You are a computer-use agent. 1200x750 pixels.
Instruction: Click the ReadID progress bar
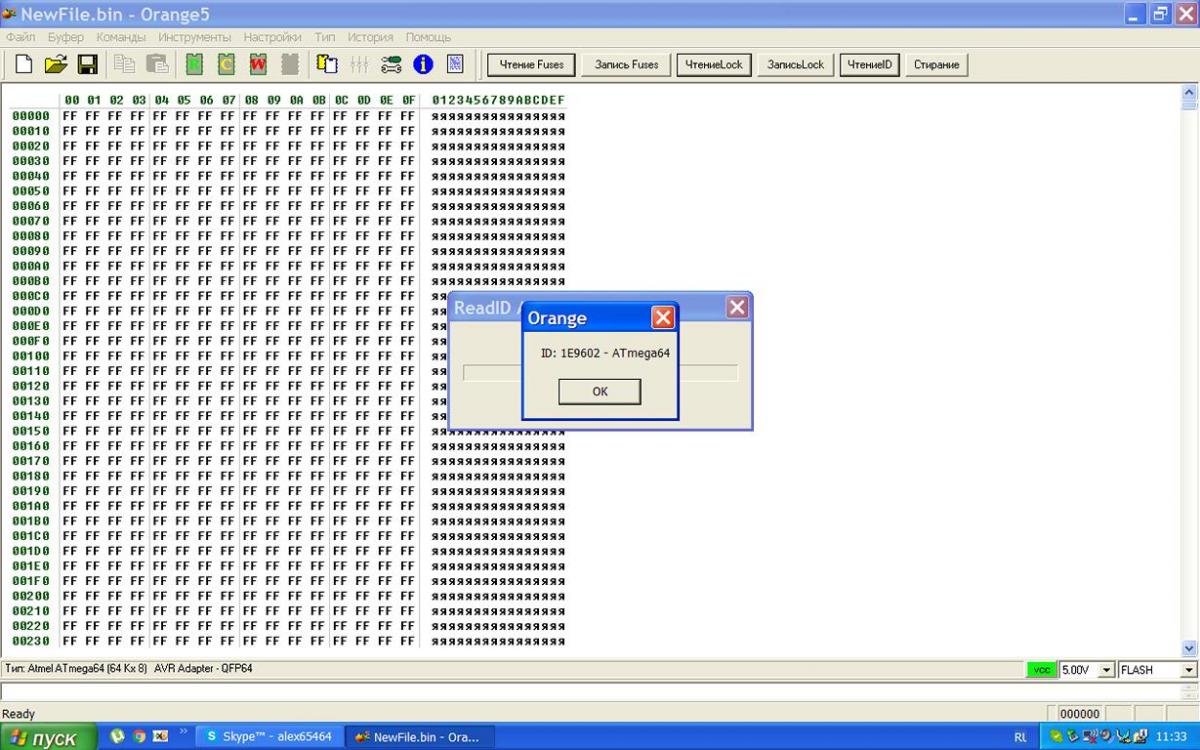tap(600, 373)
